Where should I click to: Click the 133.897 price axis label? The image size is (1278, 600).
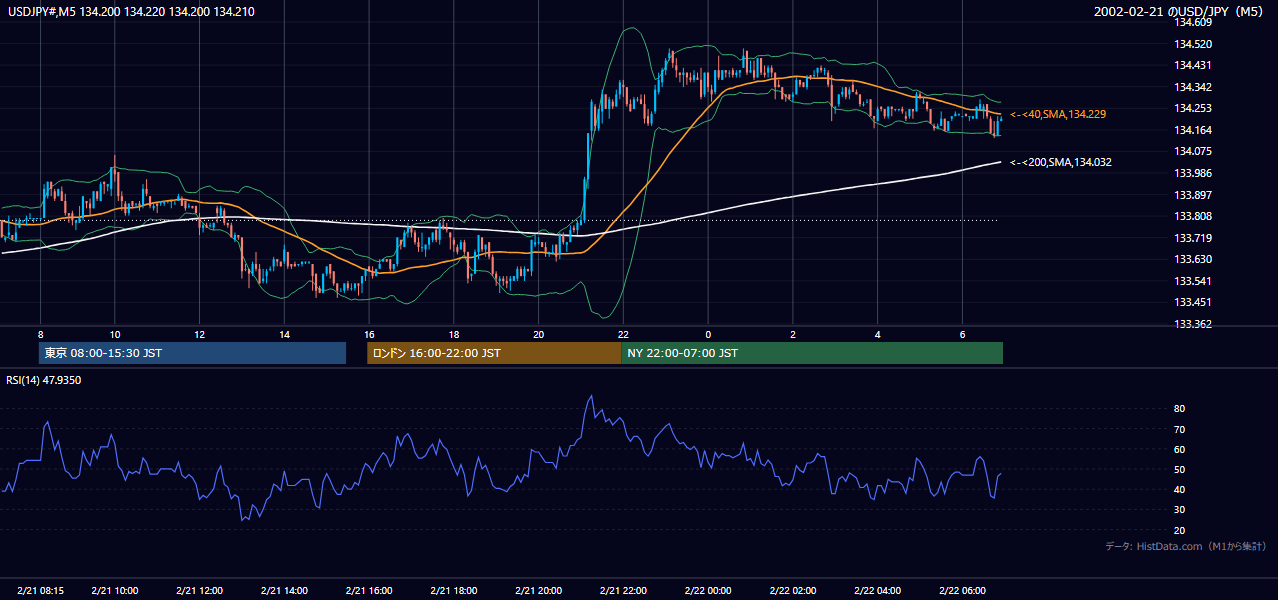1193,194
